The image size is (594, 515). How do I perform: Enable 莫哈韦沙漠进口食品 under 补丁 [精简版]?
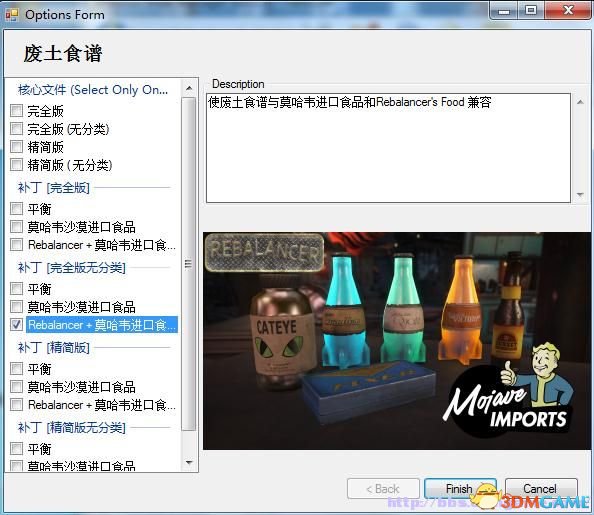coord(16,387)
